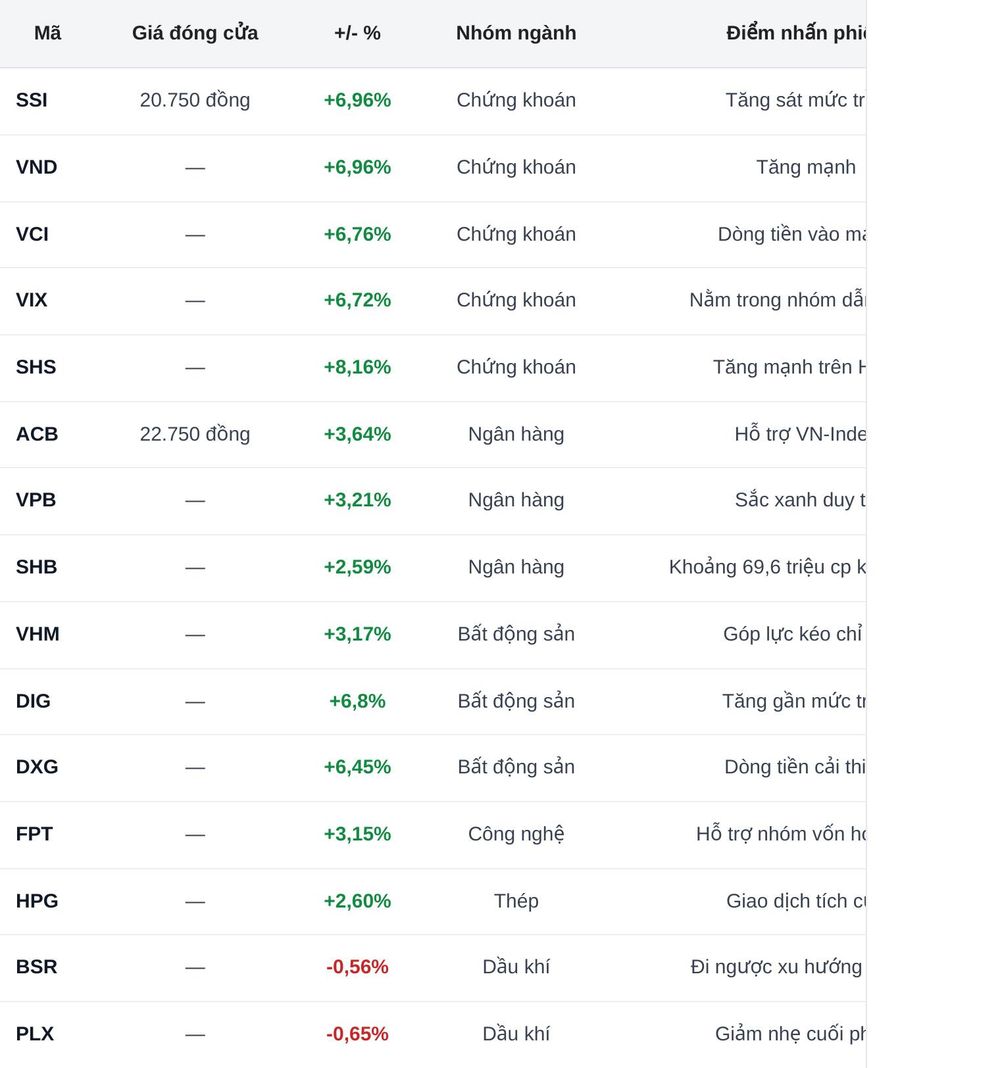Open the VCI stock row
This screenshot has width=1000, height=1068.
pos(433,234)
